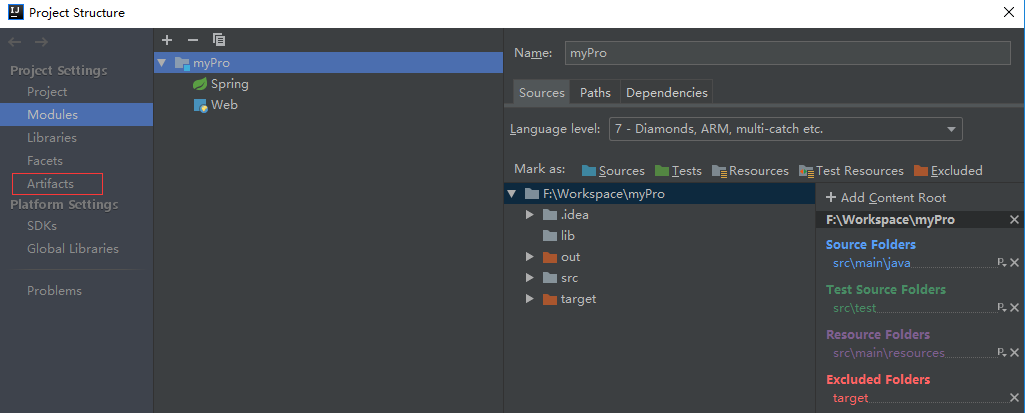Click Add Content Root
The width and height of the screenshot is (1025, 413).
tap(886, 197)
